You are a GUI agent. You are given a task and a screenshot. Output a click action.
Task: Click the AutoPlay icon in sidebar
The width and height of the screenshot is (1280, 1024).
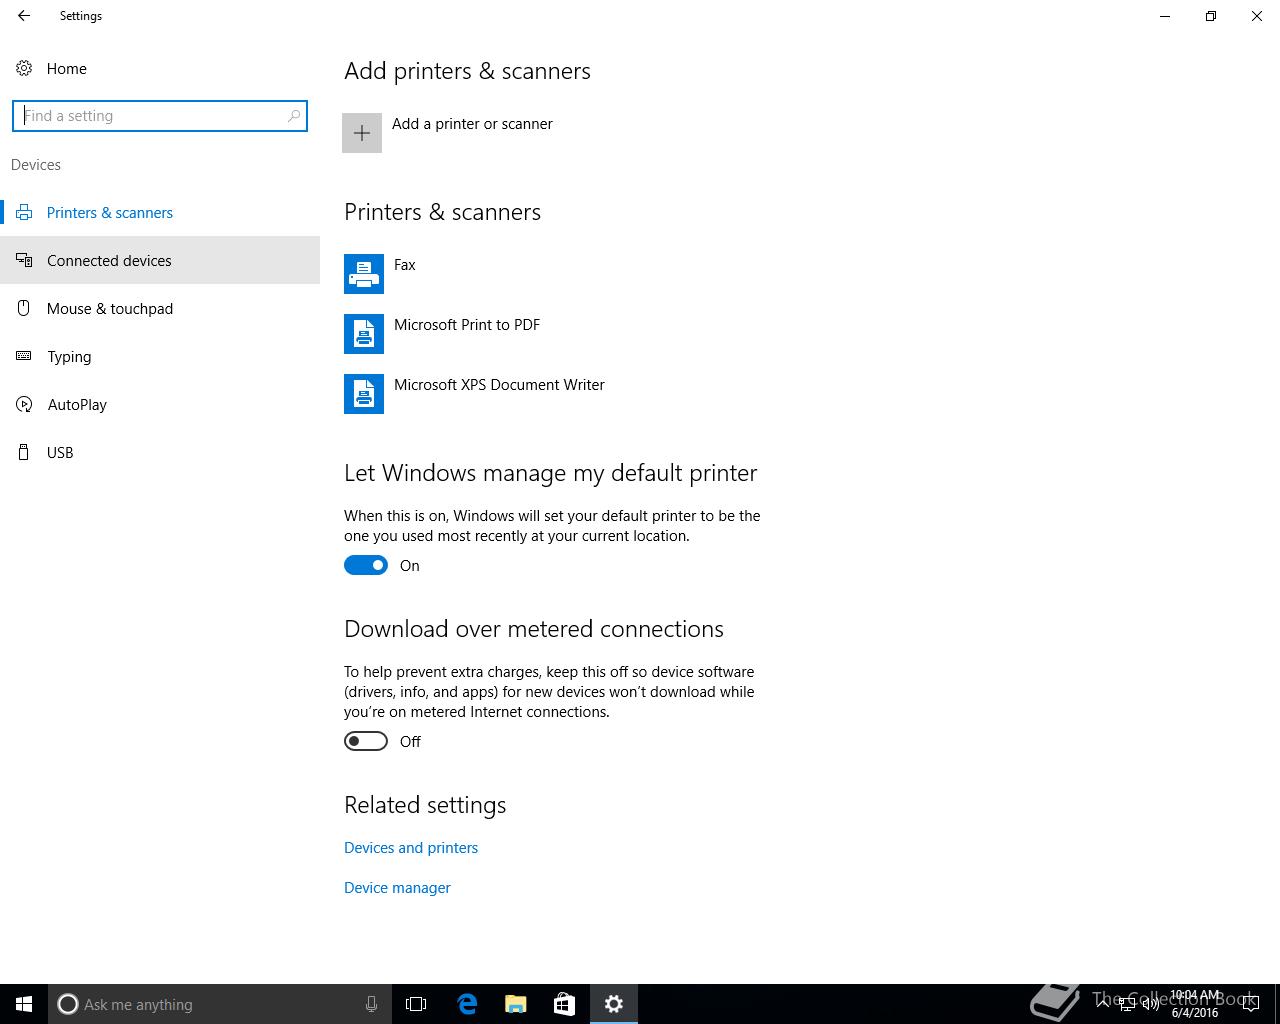click(24, 404)
